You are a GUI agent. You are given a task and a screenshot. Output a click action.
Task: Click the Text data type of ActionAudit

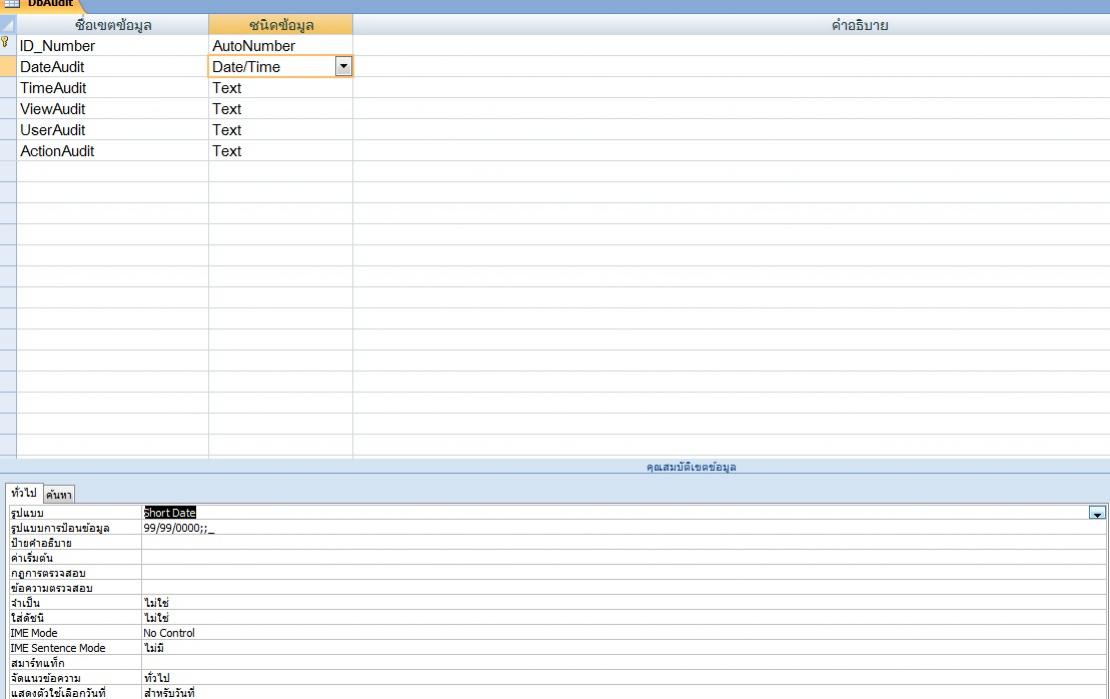click(280, 151)
